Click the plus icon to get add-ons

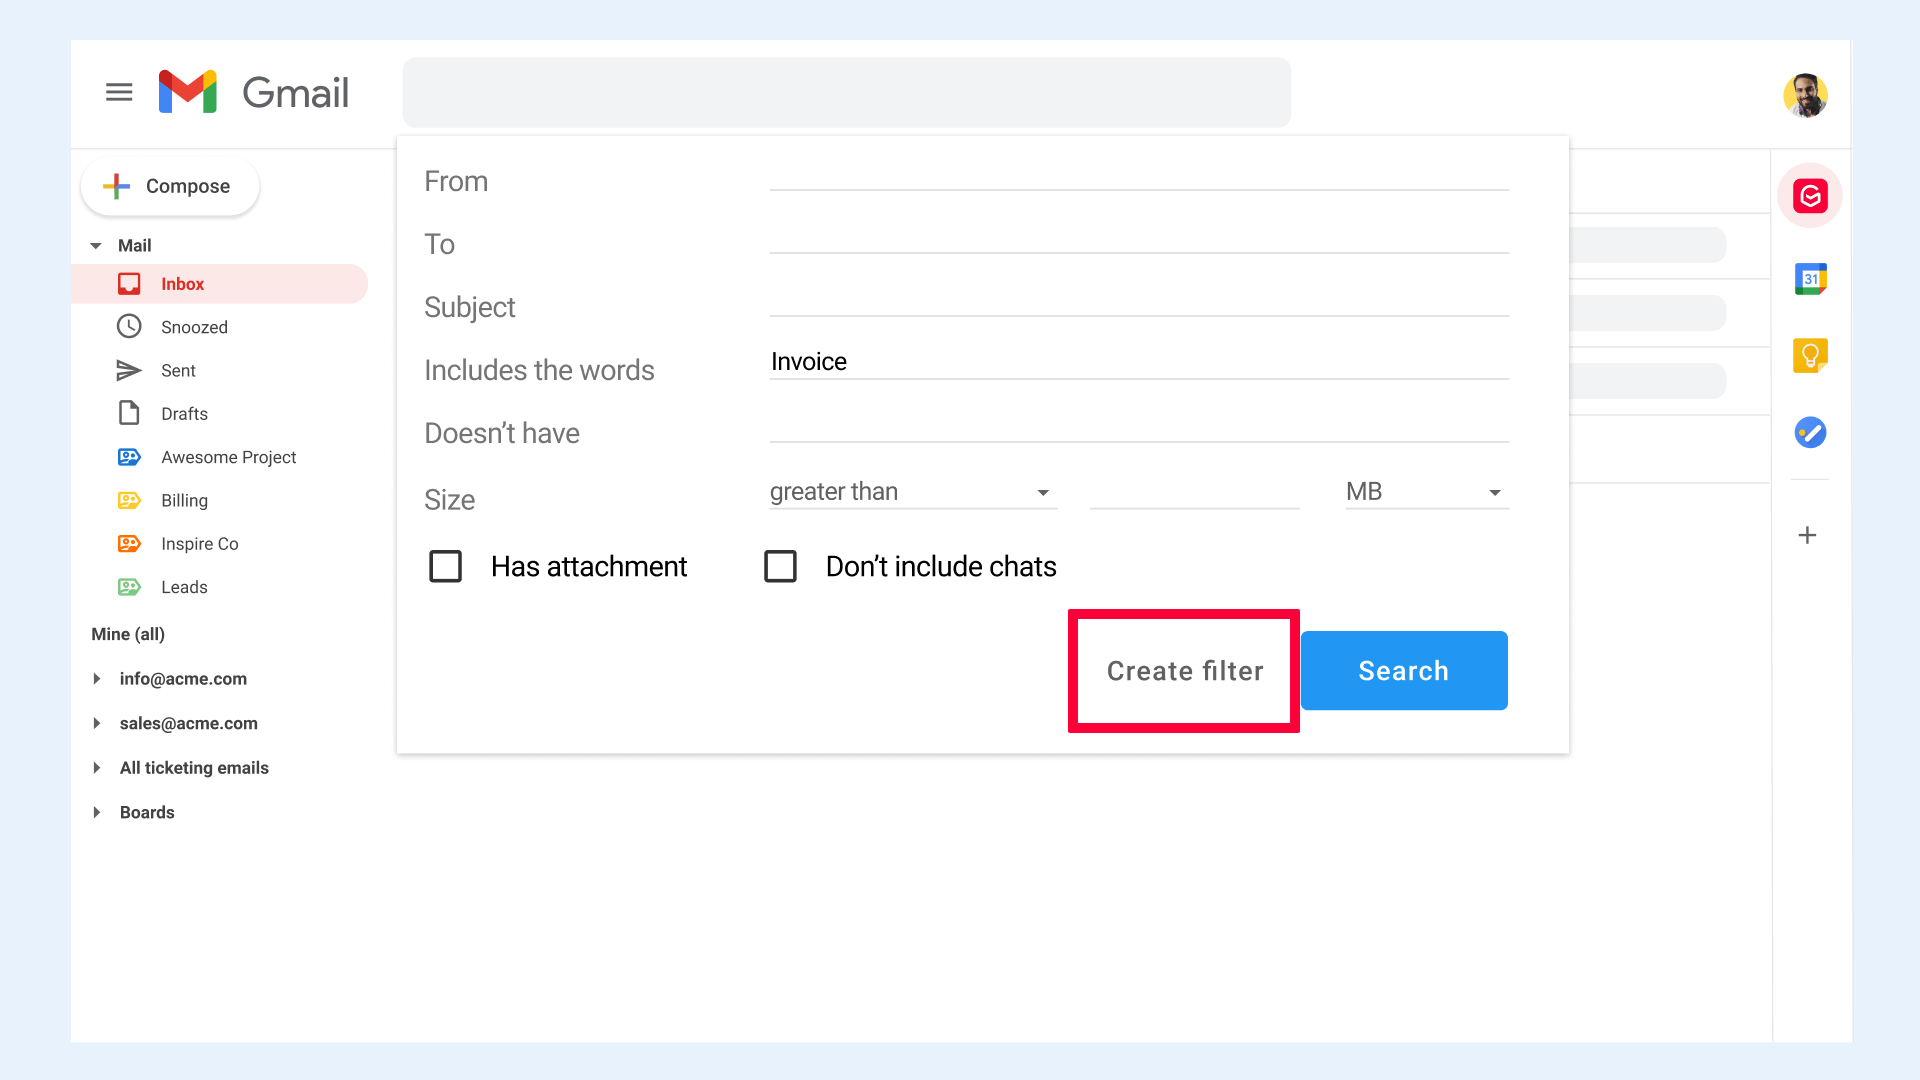pos(1807,535)
